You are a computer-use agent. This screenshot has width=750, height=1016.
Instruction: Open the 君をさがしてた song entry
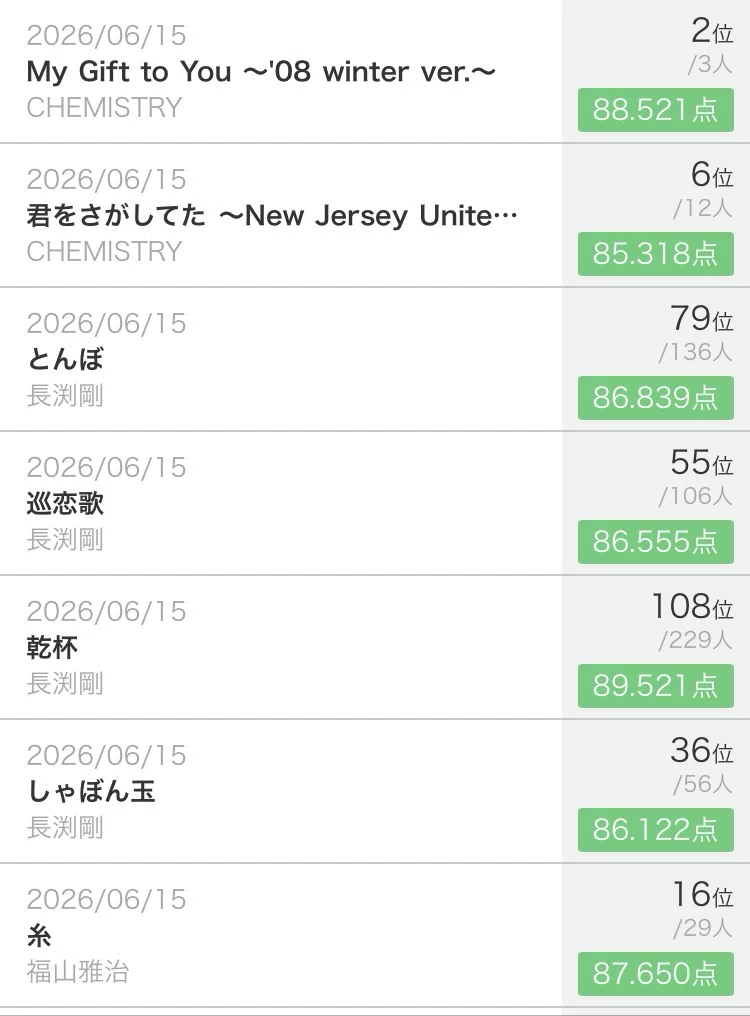375,215
